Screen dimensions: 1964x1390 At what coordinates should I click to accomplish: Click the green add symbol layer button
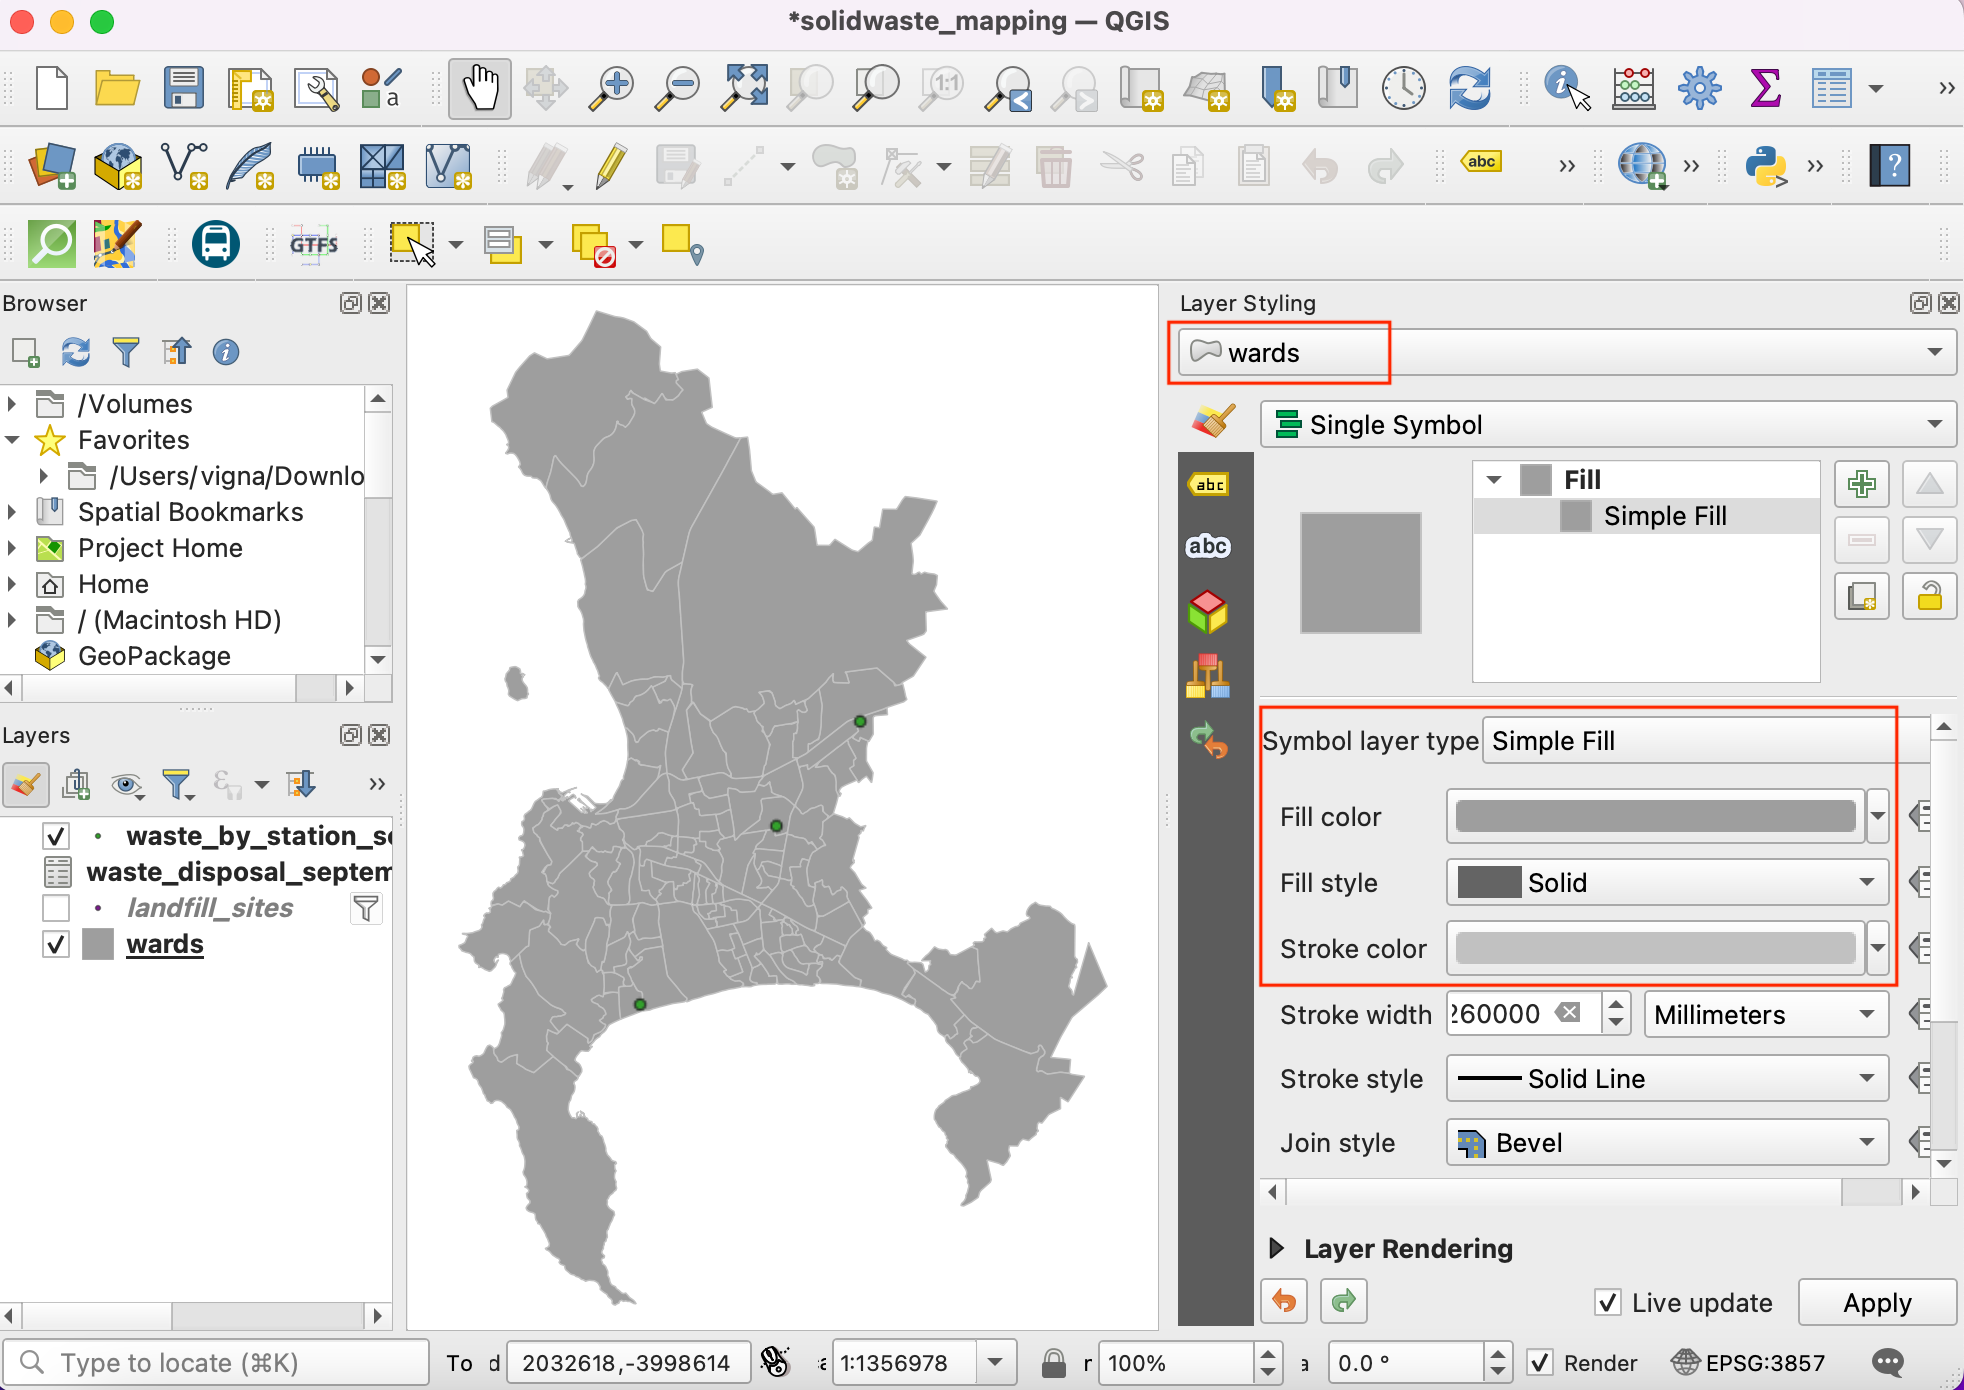(x=1861, y=485)
